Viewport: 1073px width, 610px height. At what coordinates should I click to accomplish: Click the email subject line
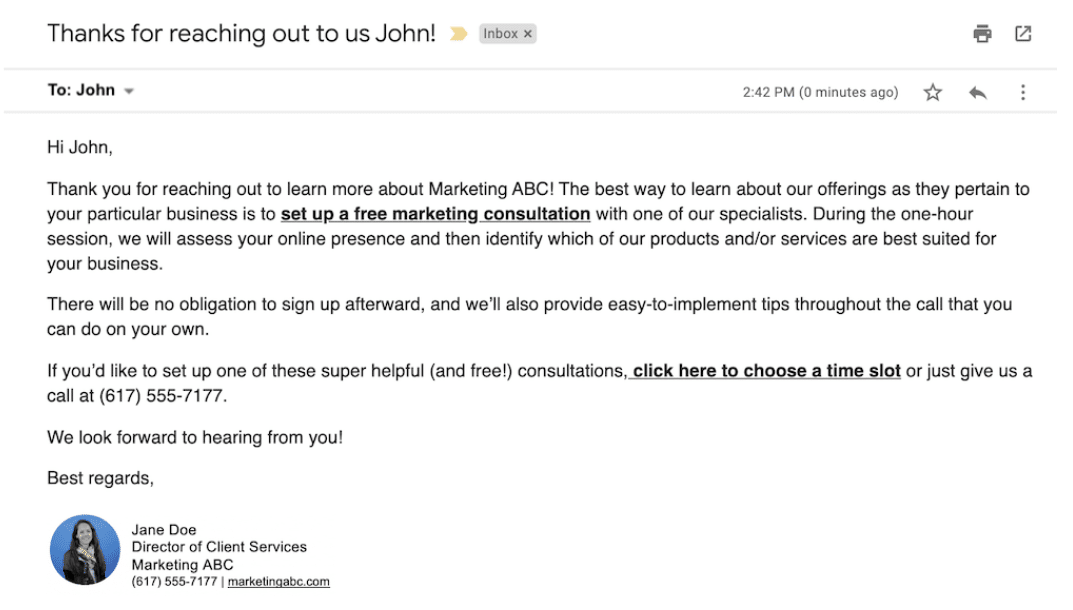click(x=240, y=33)
